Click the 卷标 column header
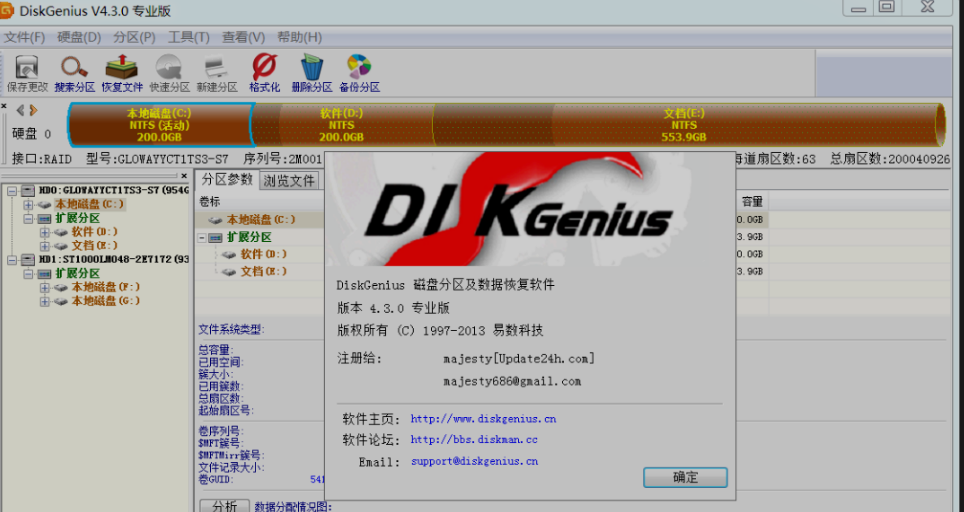Image resolution: width=964 pixels, height=512 pixels. 210,202
